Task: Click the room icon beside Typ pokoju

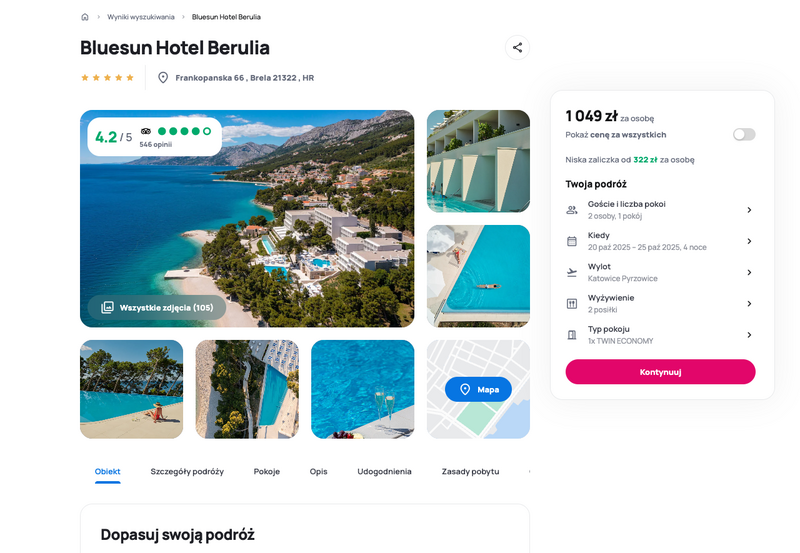Action: point(572,335)
